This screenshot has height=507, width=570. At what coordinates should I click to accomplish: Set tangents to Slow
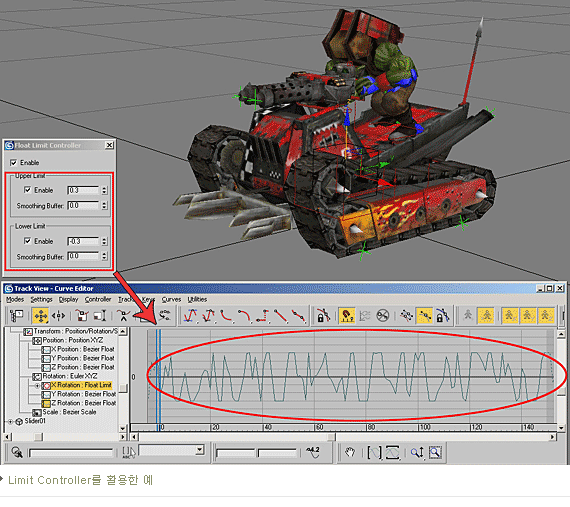click(244, 315)
